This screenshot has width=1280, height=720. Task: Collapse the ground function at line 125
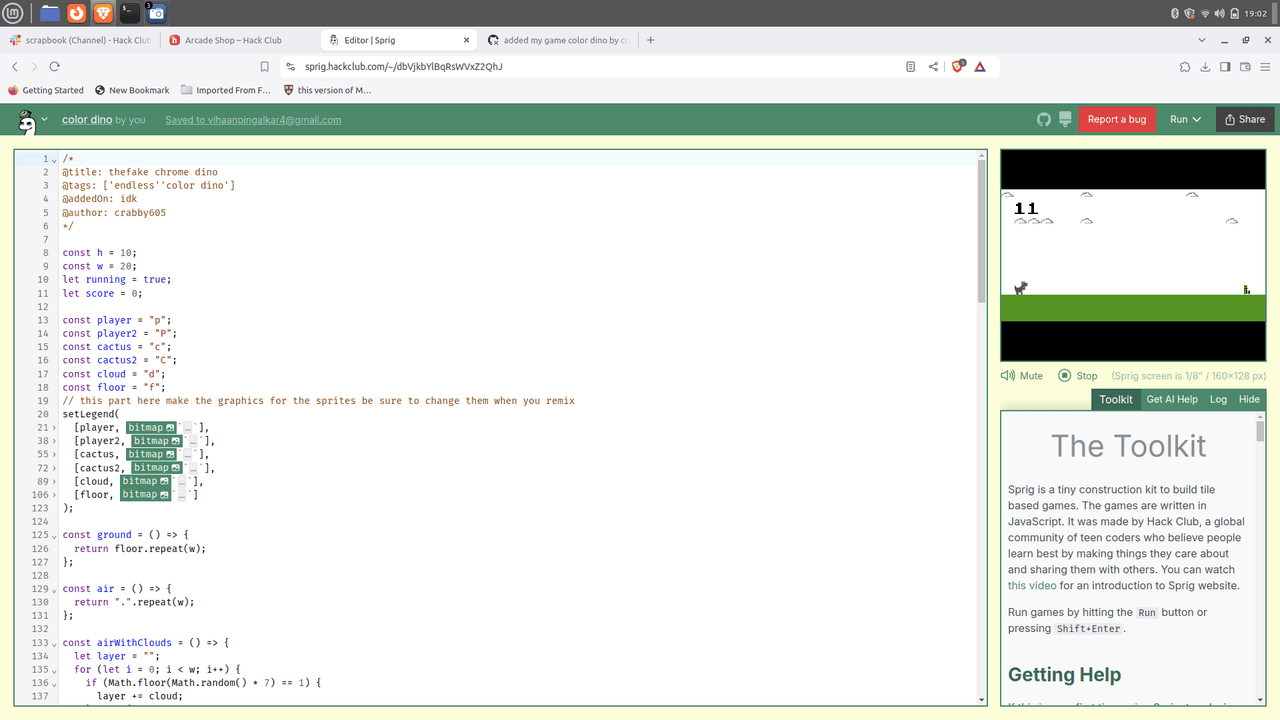tap(54, 535)
